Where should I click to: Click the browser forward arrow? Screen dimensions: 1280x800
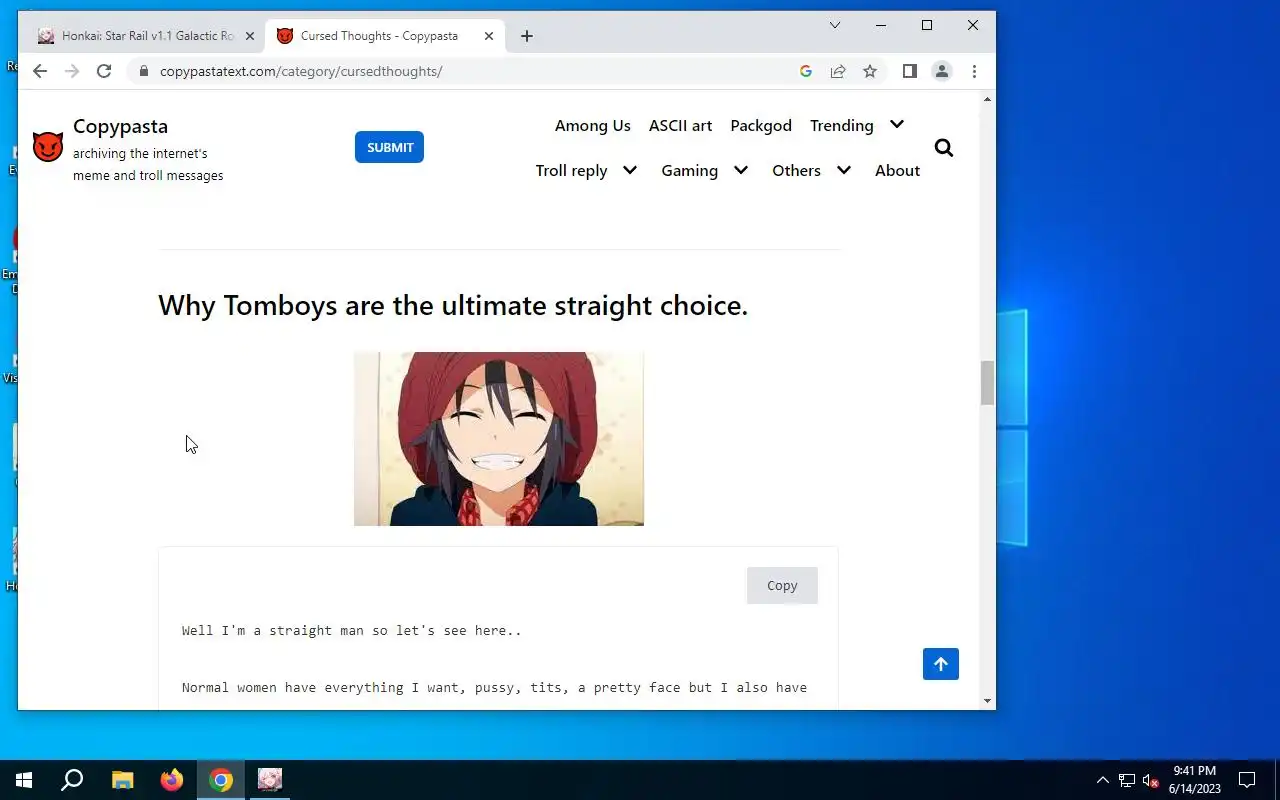(x=71, y=71)
